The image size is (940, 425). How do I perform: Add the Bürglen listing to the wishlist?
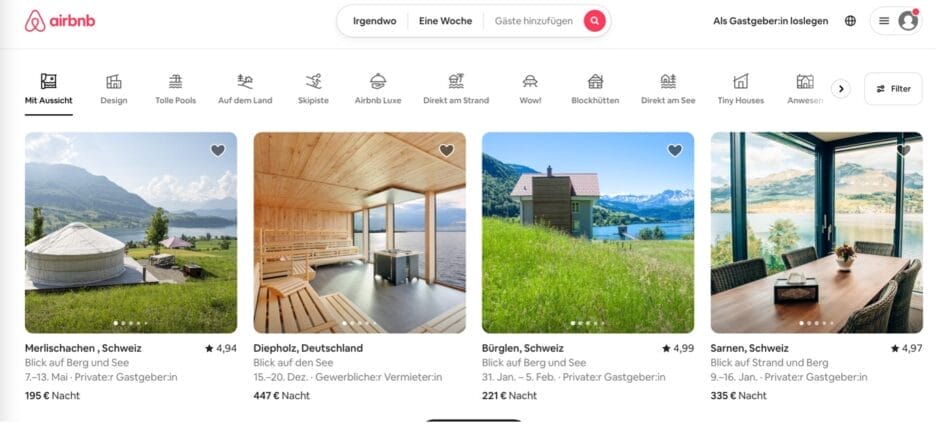tap(674, 150)
